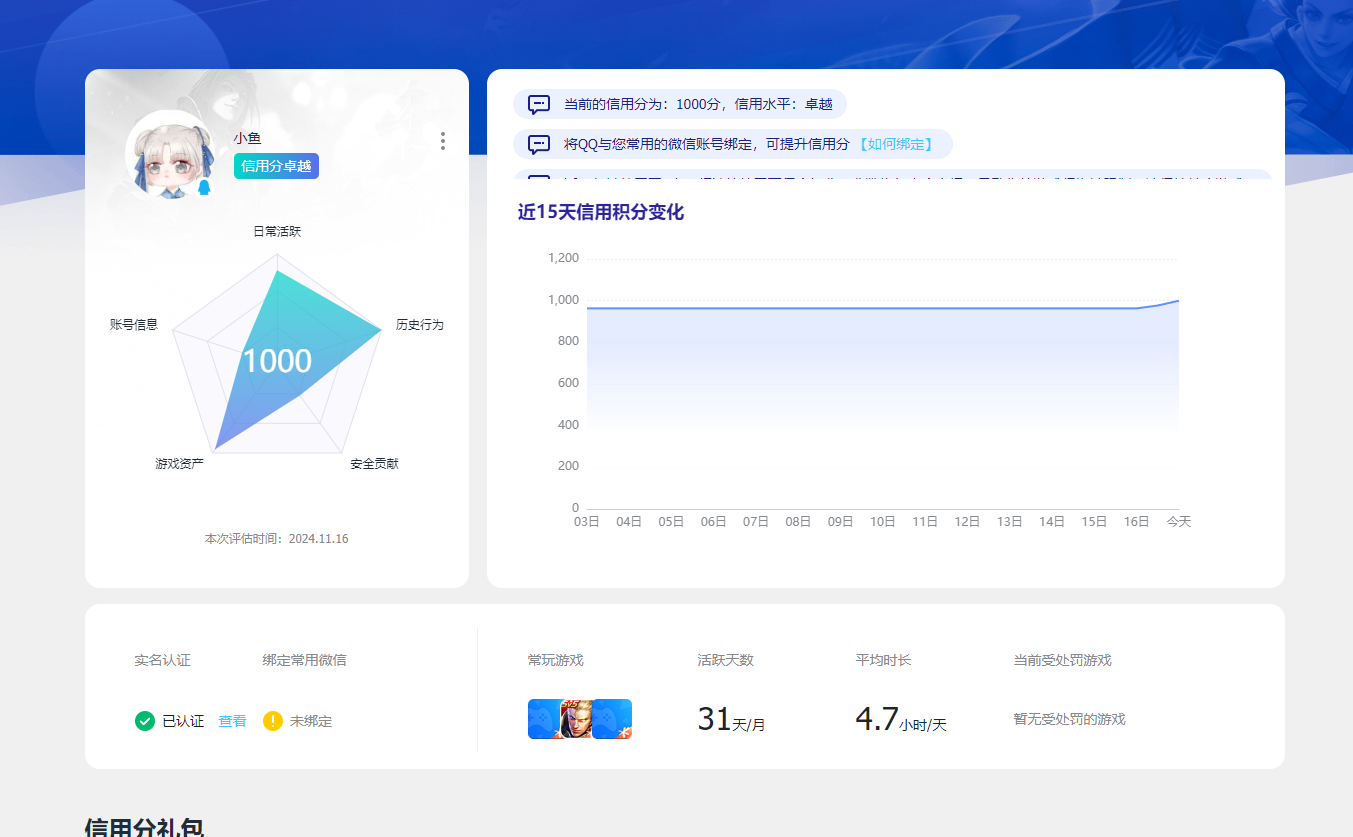
Task: Click the 16日 label on the chart axis
Action: tap(1137, 522)
